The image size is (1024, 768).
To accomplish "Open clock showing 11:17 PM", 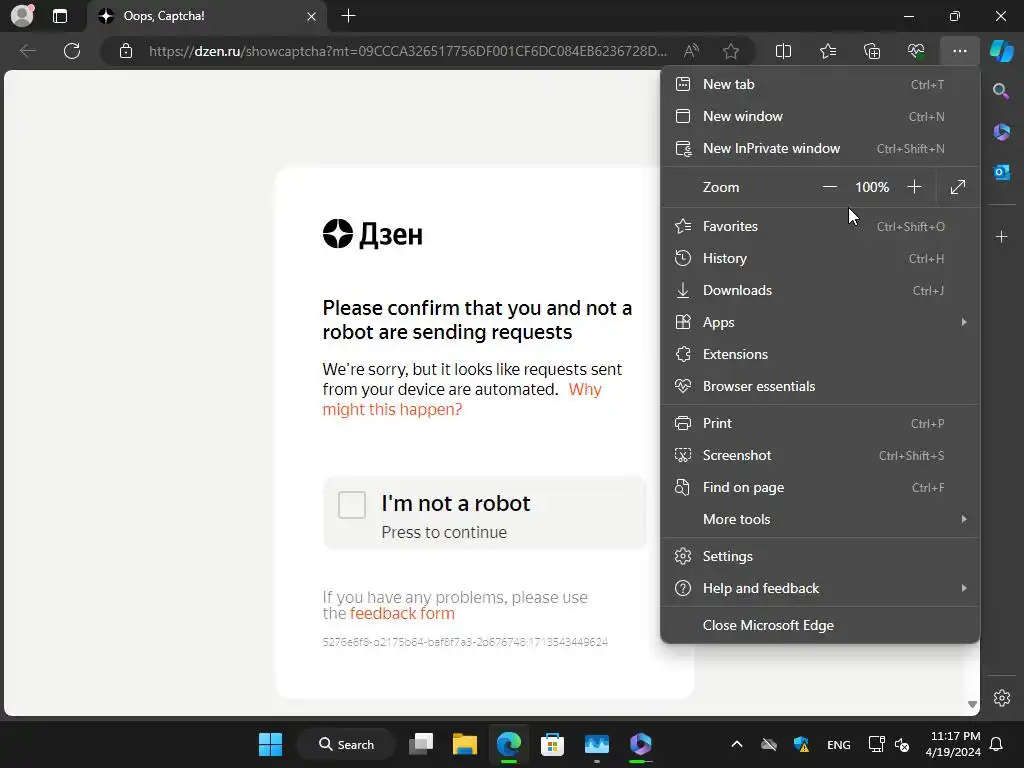I will coord(953,744).
